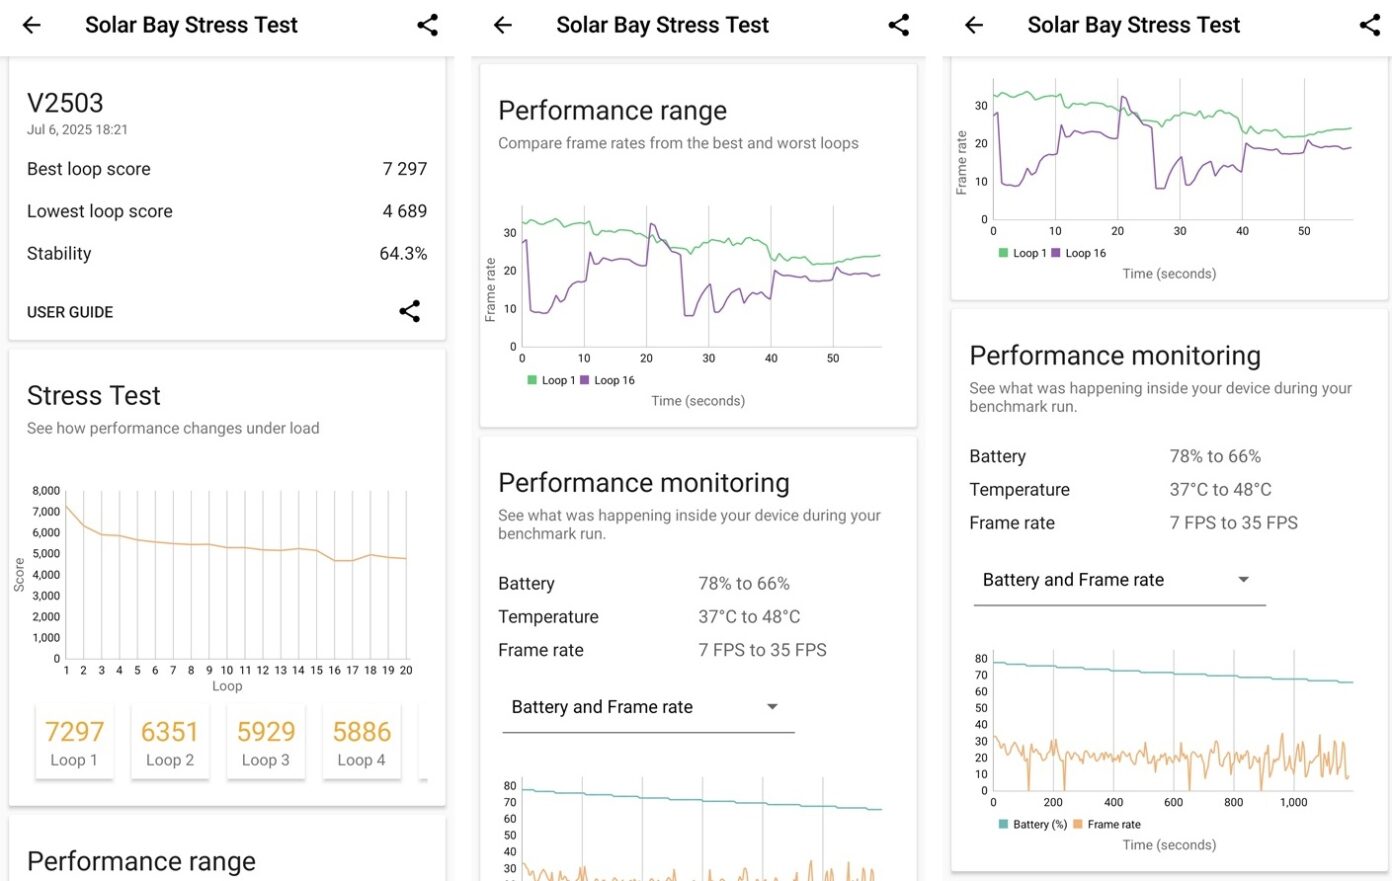The image size is (1392, 881).
Task: Toggle Loop 16 legend in right chart
Action: click(1079, 253)
